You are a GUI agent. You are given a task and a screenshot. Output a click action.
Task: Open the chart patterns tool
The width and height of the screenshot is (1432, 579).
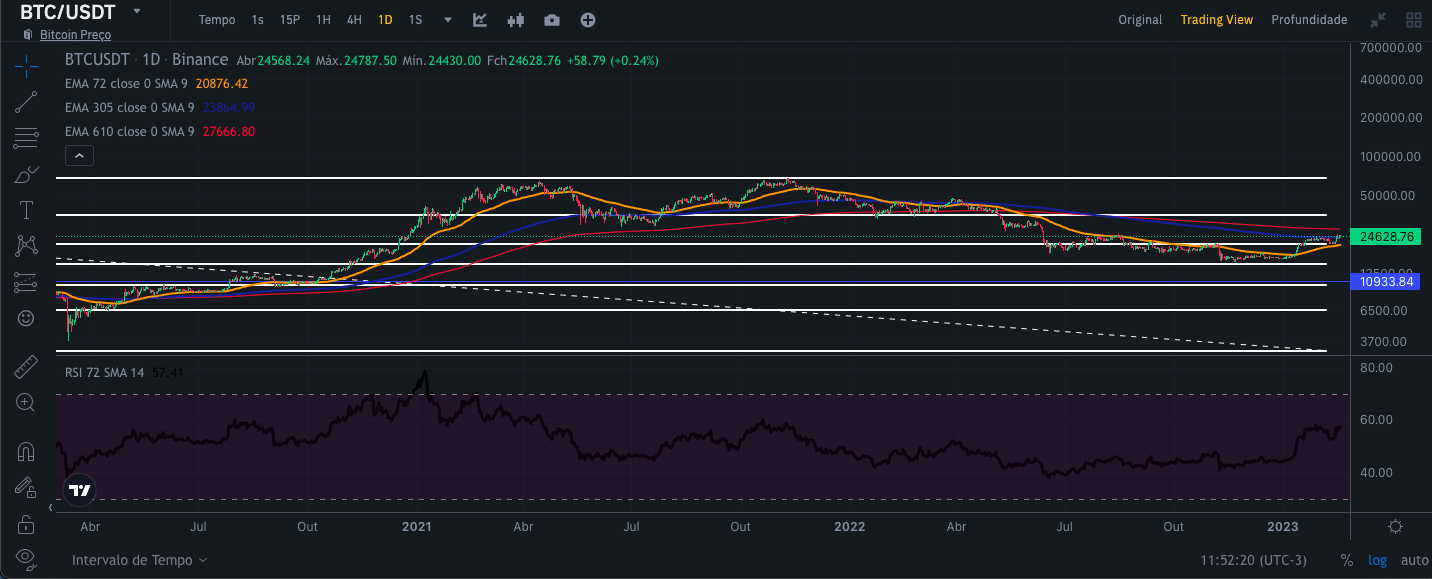point(26,246)
